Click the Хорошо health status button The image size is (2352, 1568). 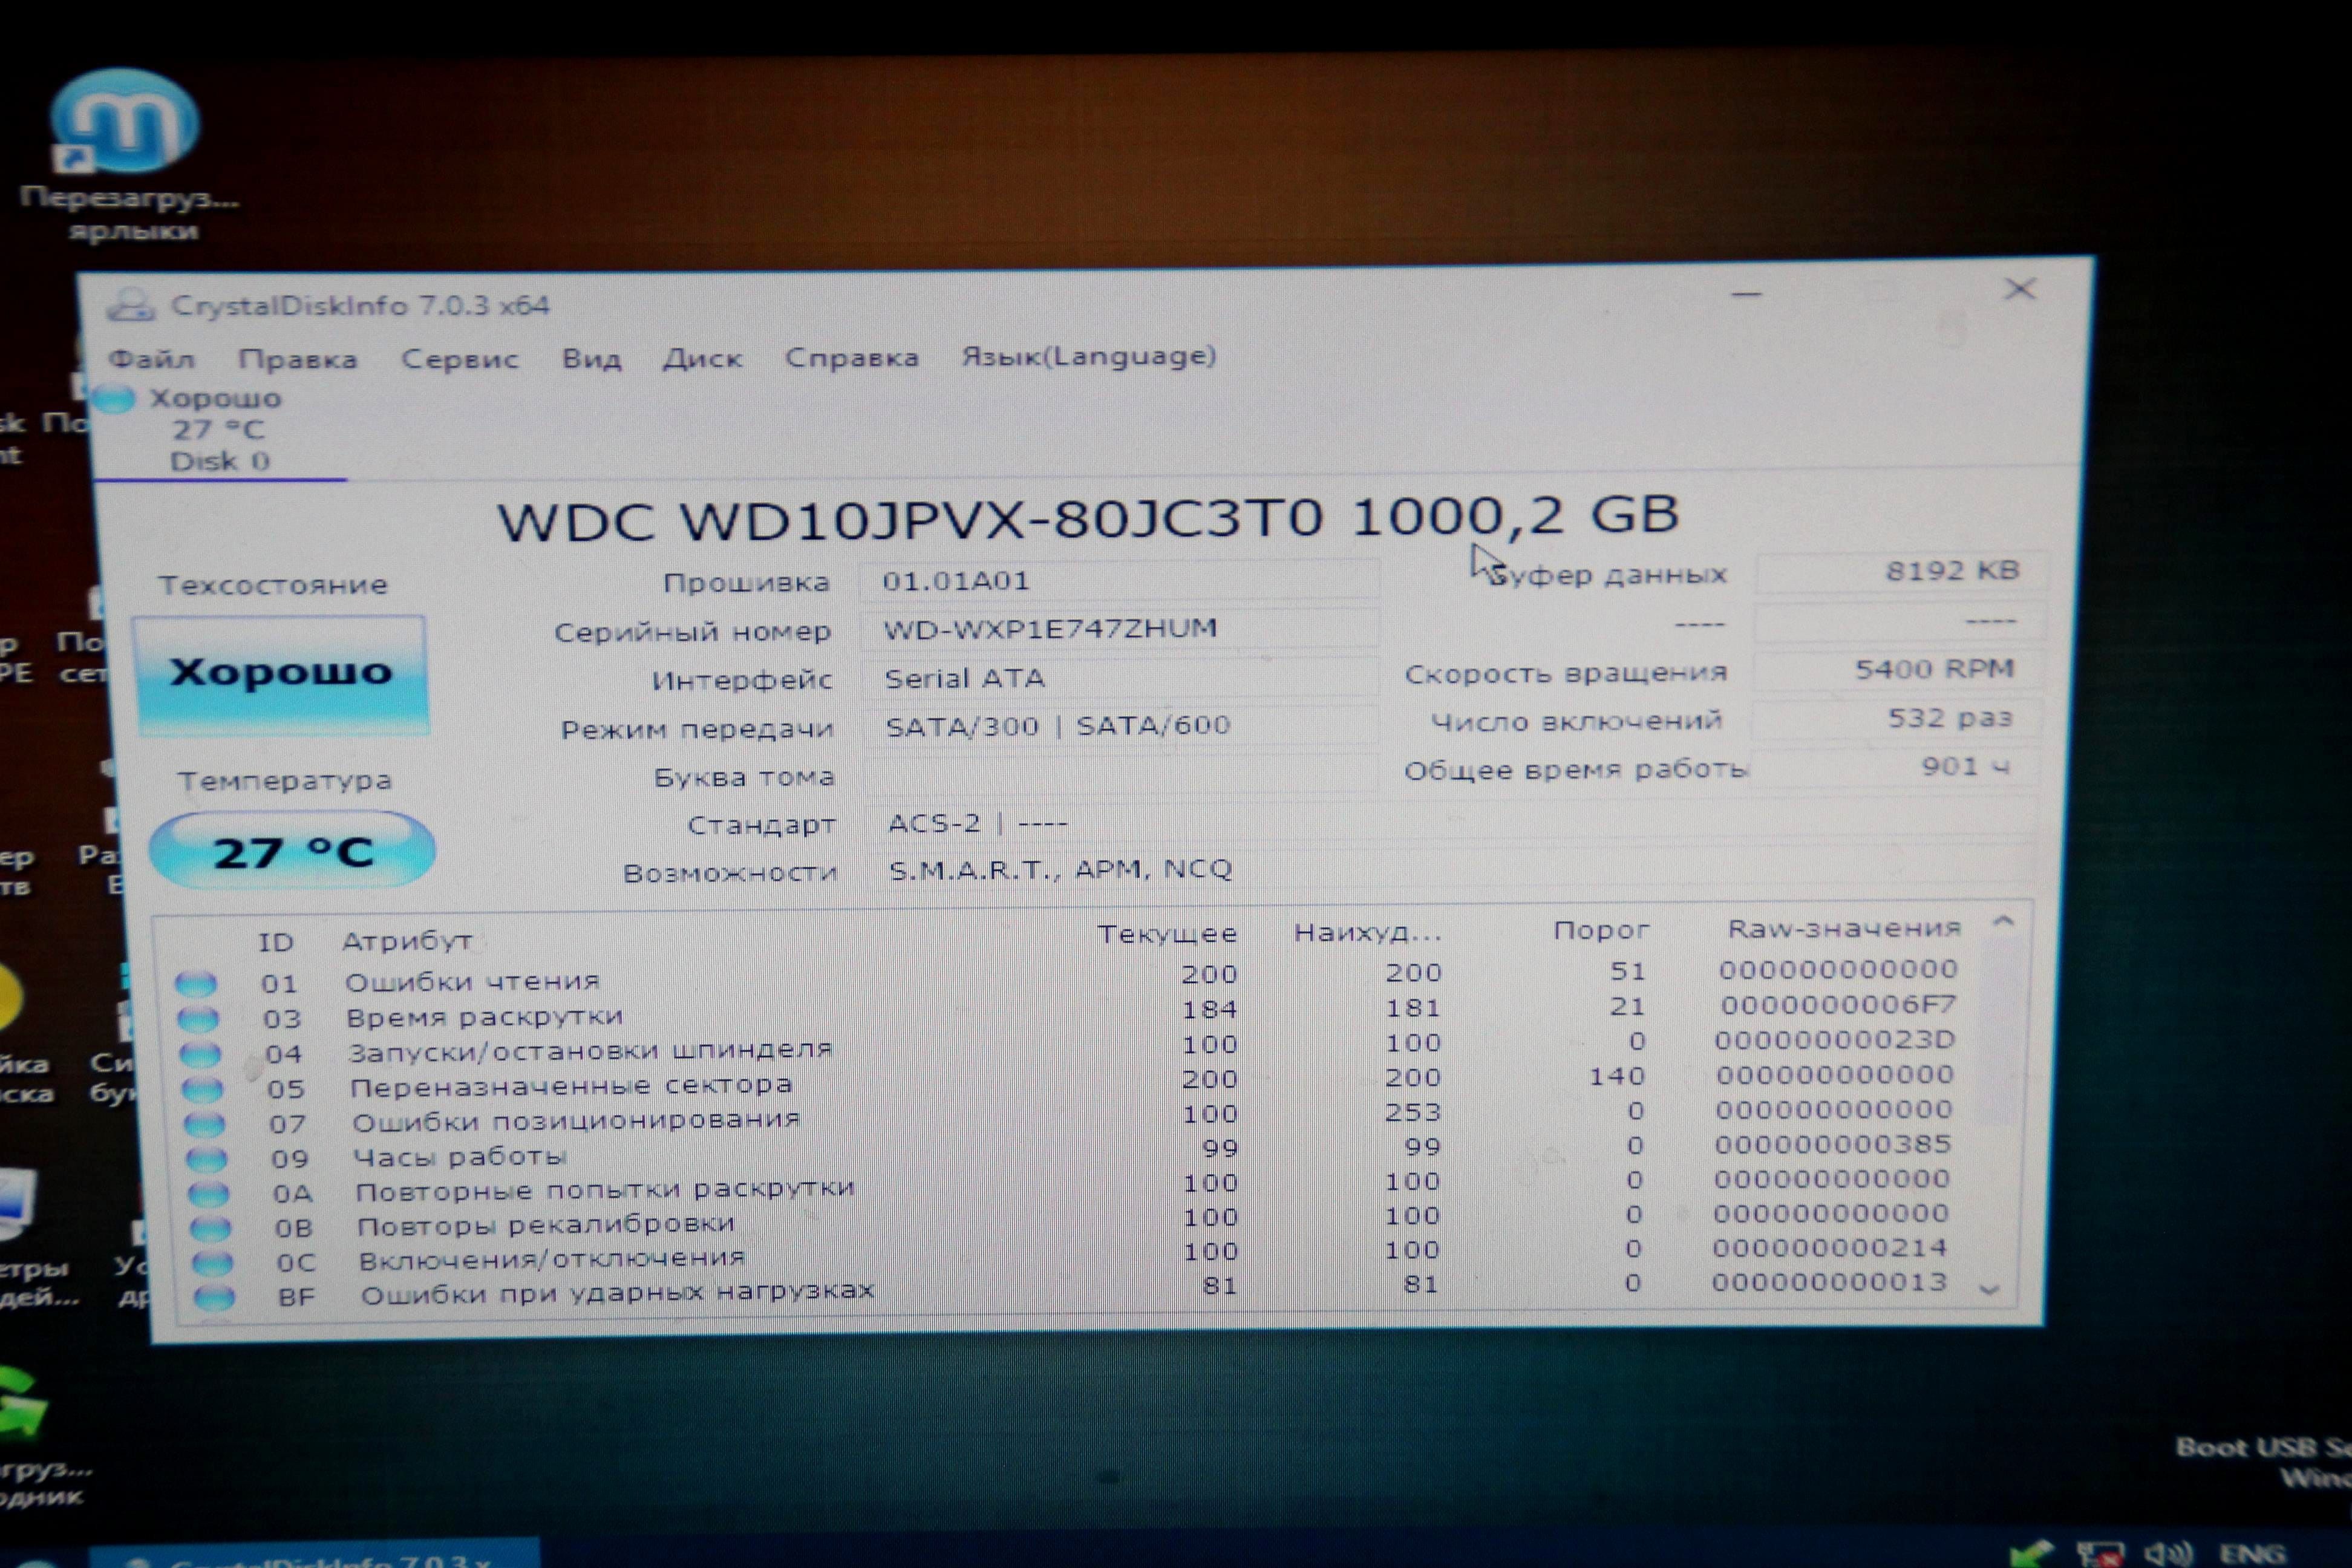(x=281, y=675)
